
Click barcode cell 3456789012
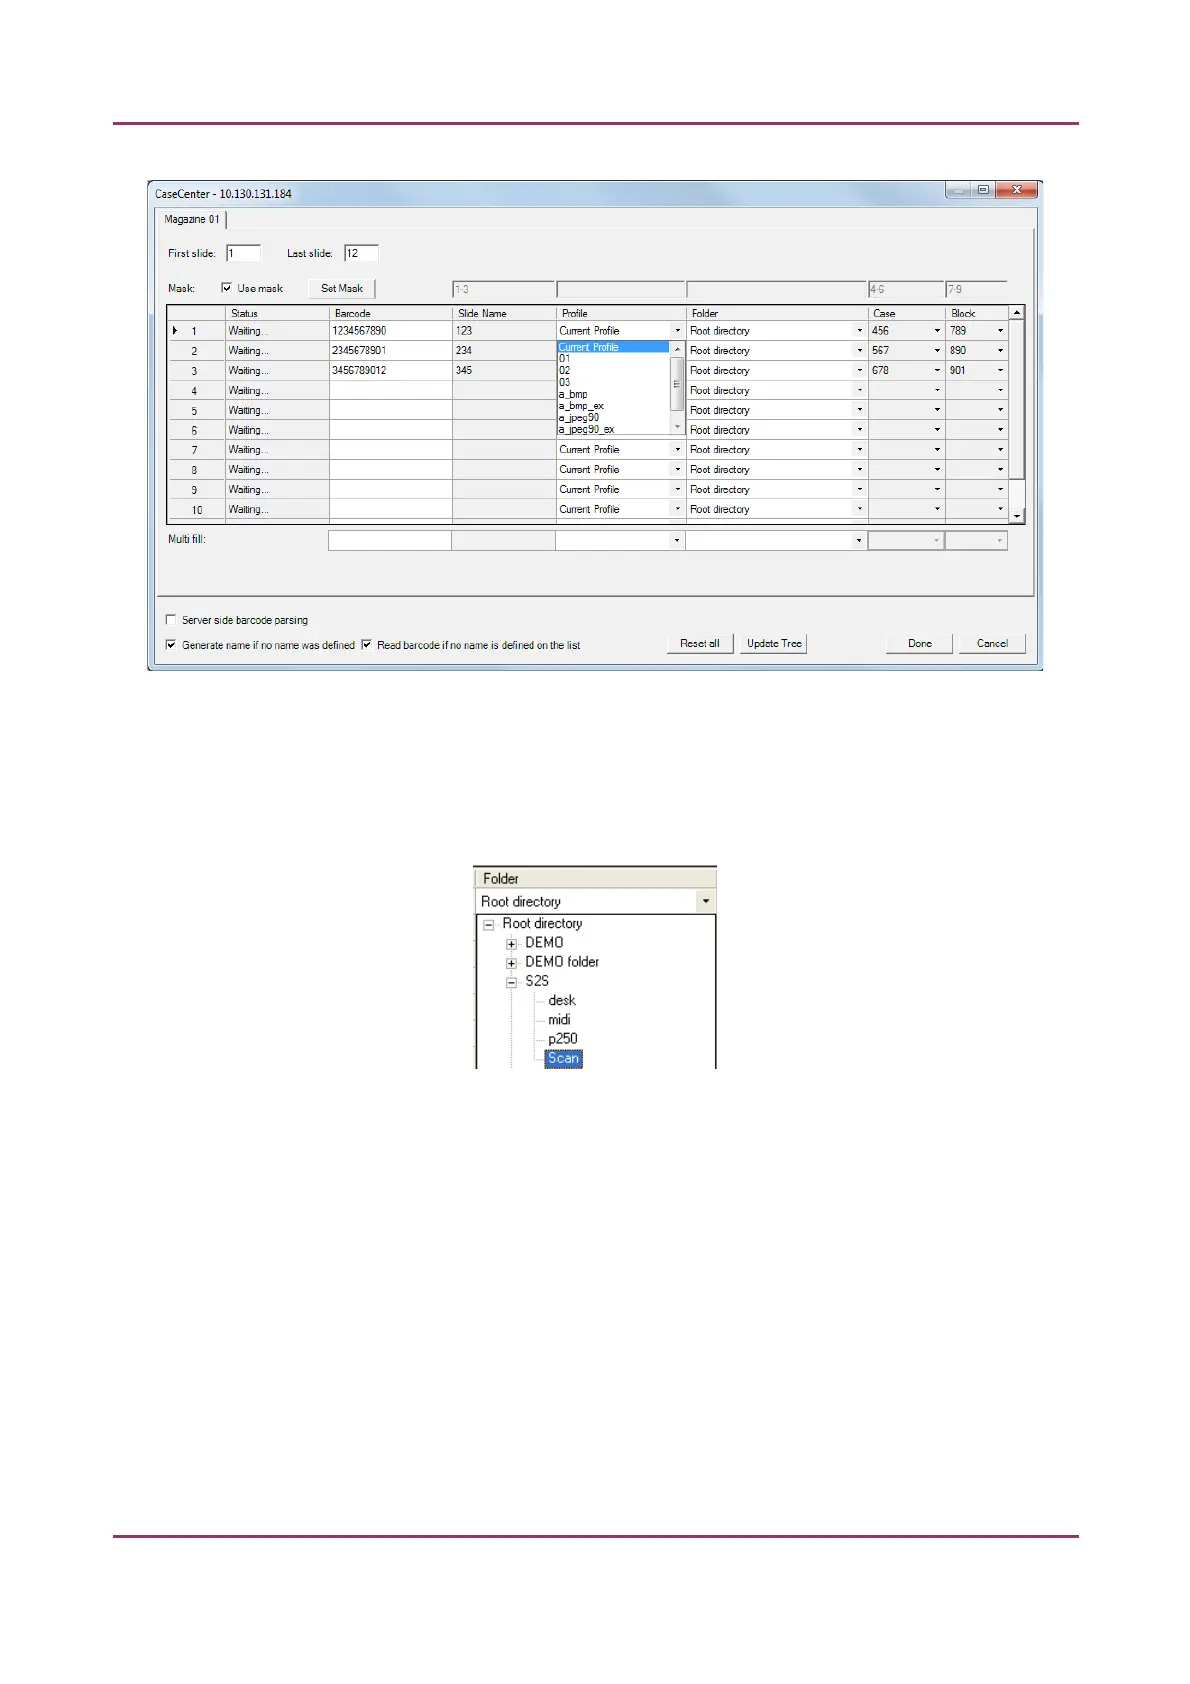pyautogui.click(x=390, y=371)
